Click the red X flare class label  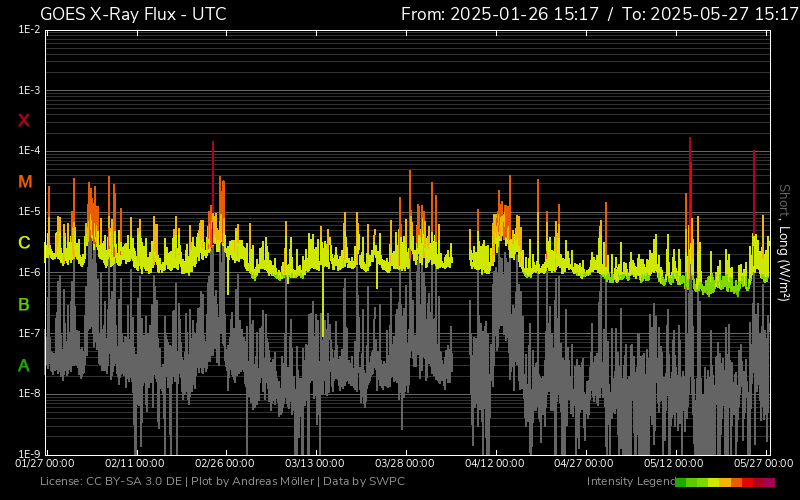[24, 121]
